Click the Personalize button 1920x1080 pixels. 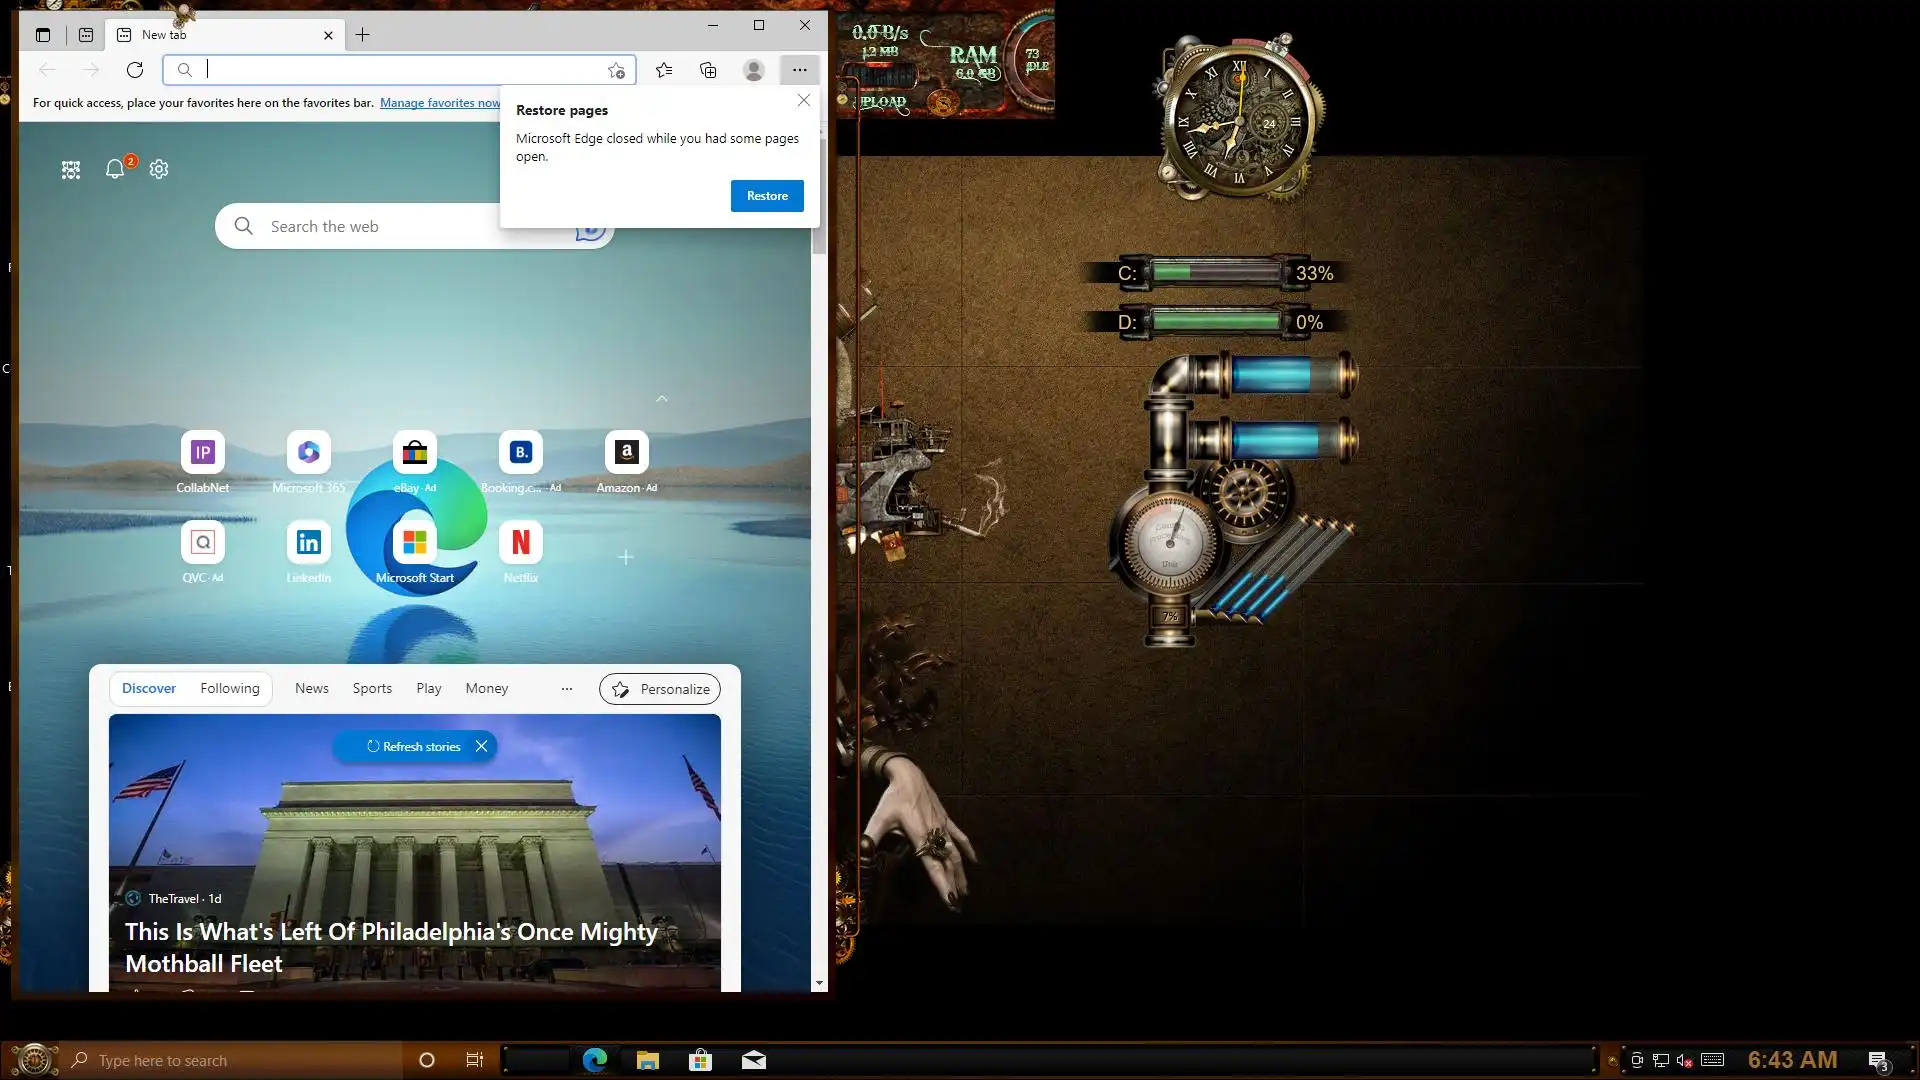tap(660, 689)
